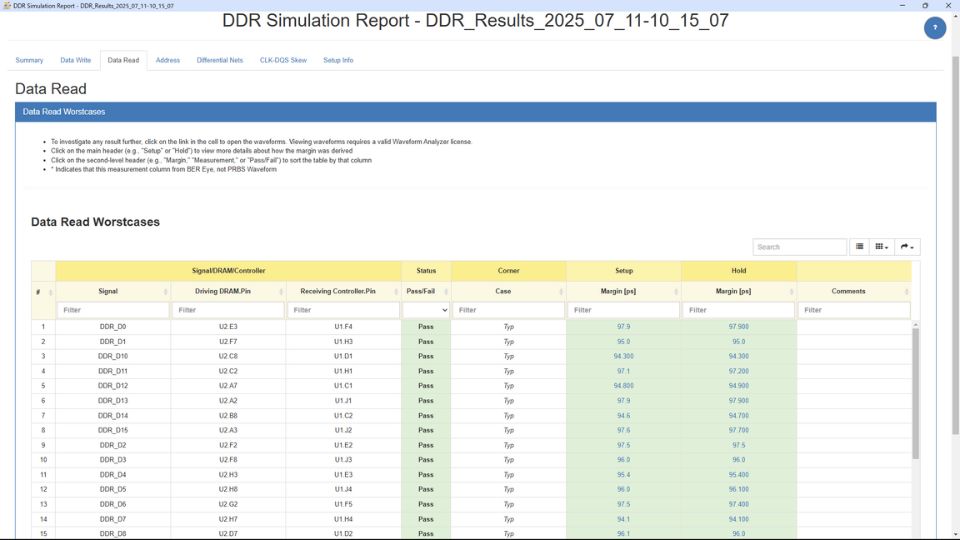Screen dimensions: 960x540
Task: Sort by Driving DRAM.Pin sort arrows
Action: tap(280, 291)
